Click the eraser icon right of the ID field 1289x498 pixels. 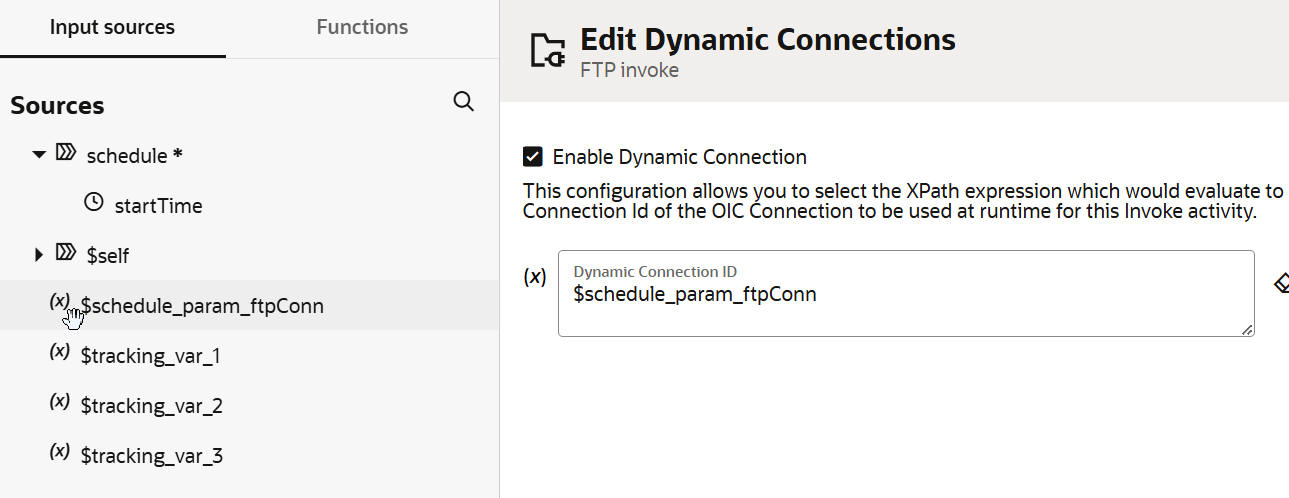(x=1281, y=284)
